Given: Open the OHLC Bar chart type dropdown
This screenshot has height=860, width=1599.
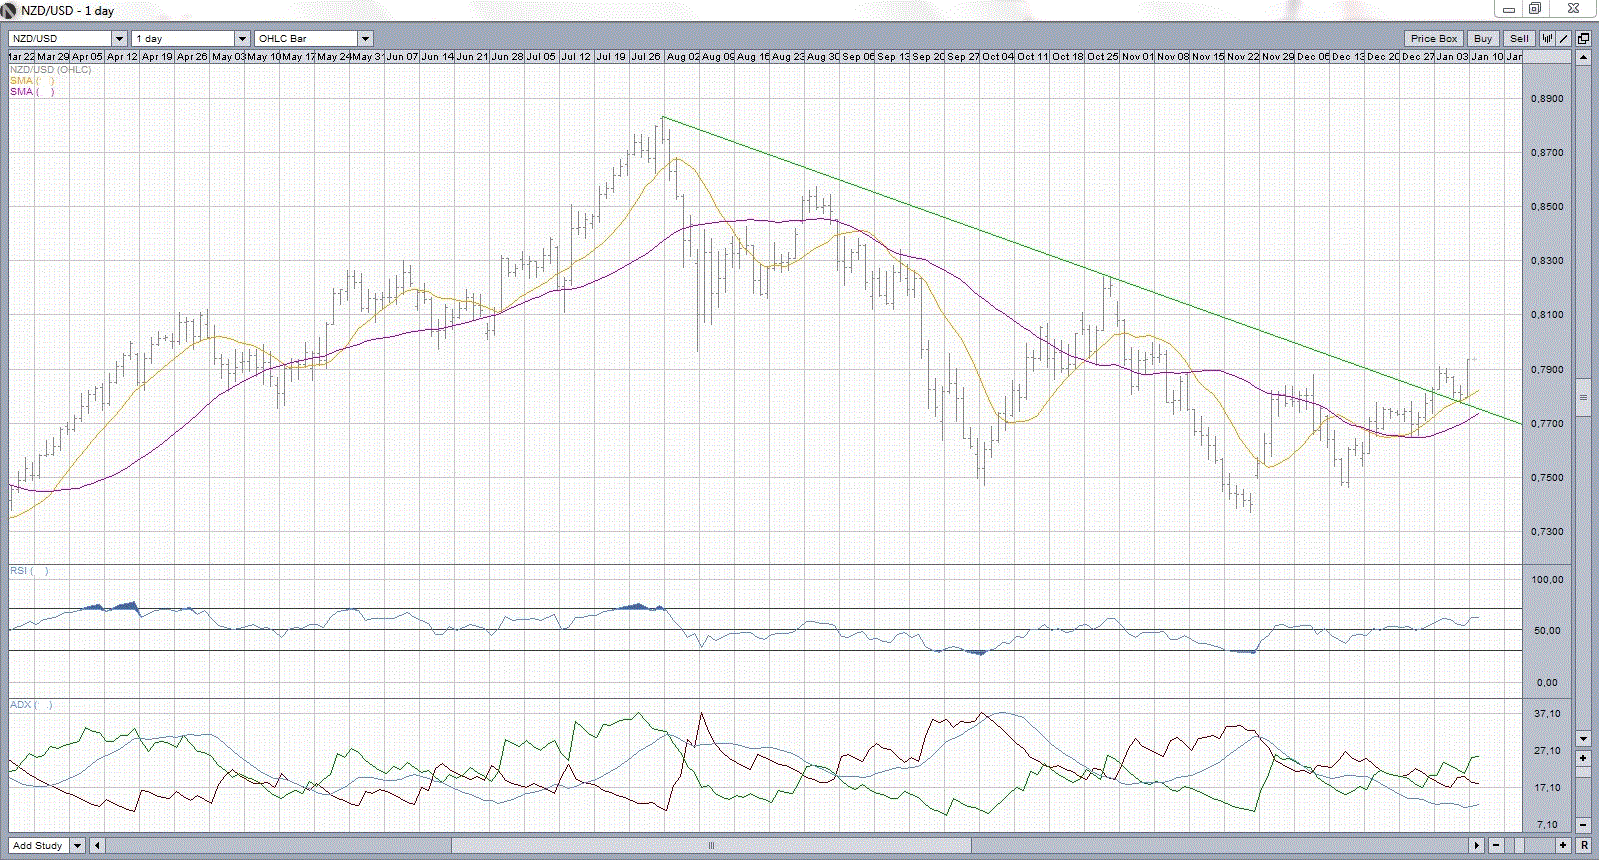Looking at the screenshot, I should tap(365, 39).
